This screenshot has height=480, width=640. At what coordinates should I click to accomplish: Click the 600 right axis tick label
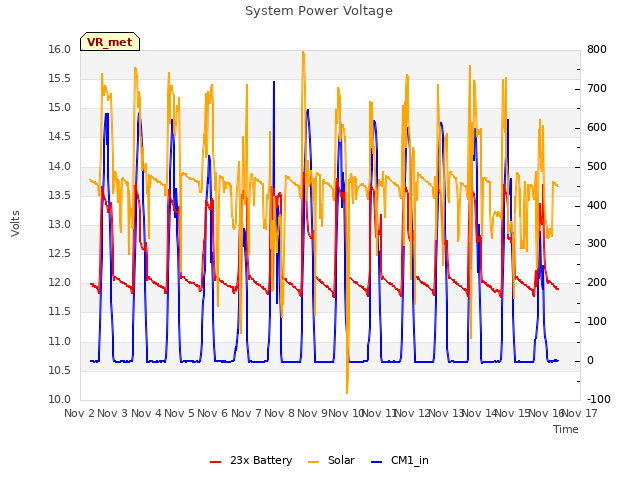click(597, 127)
